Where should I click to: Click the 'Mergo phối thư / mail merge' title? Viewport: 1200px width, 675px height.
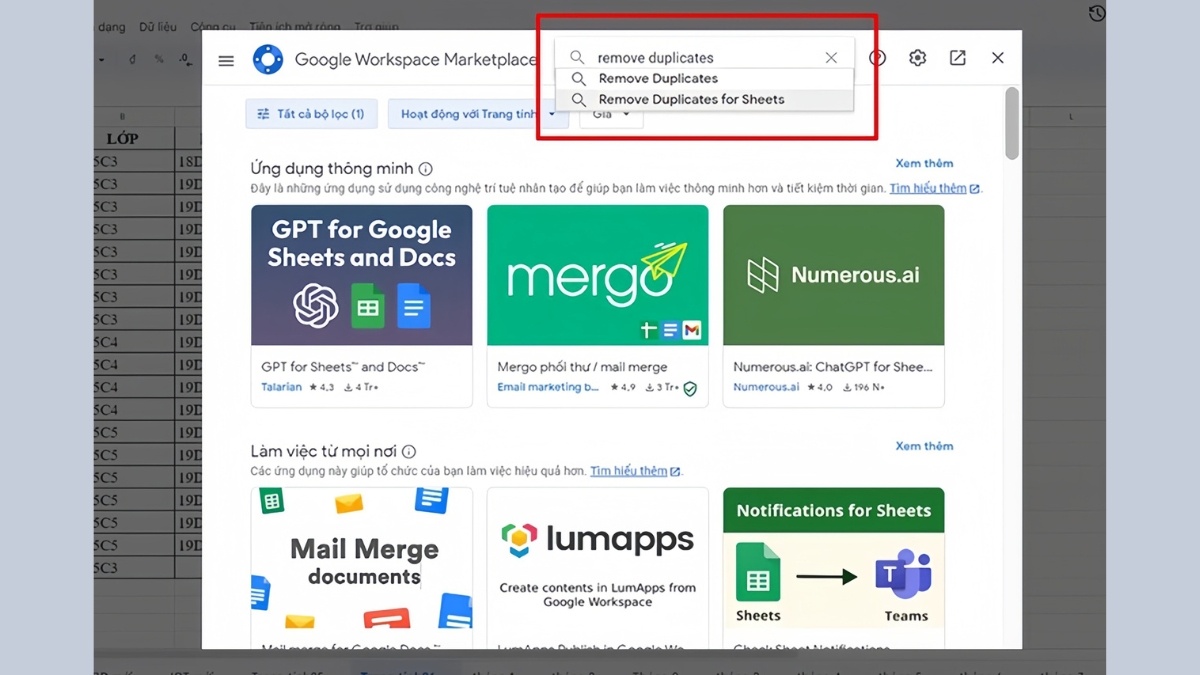(582, 367)
